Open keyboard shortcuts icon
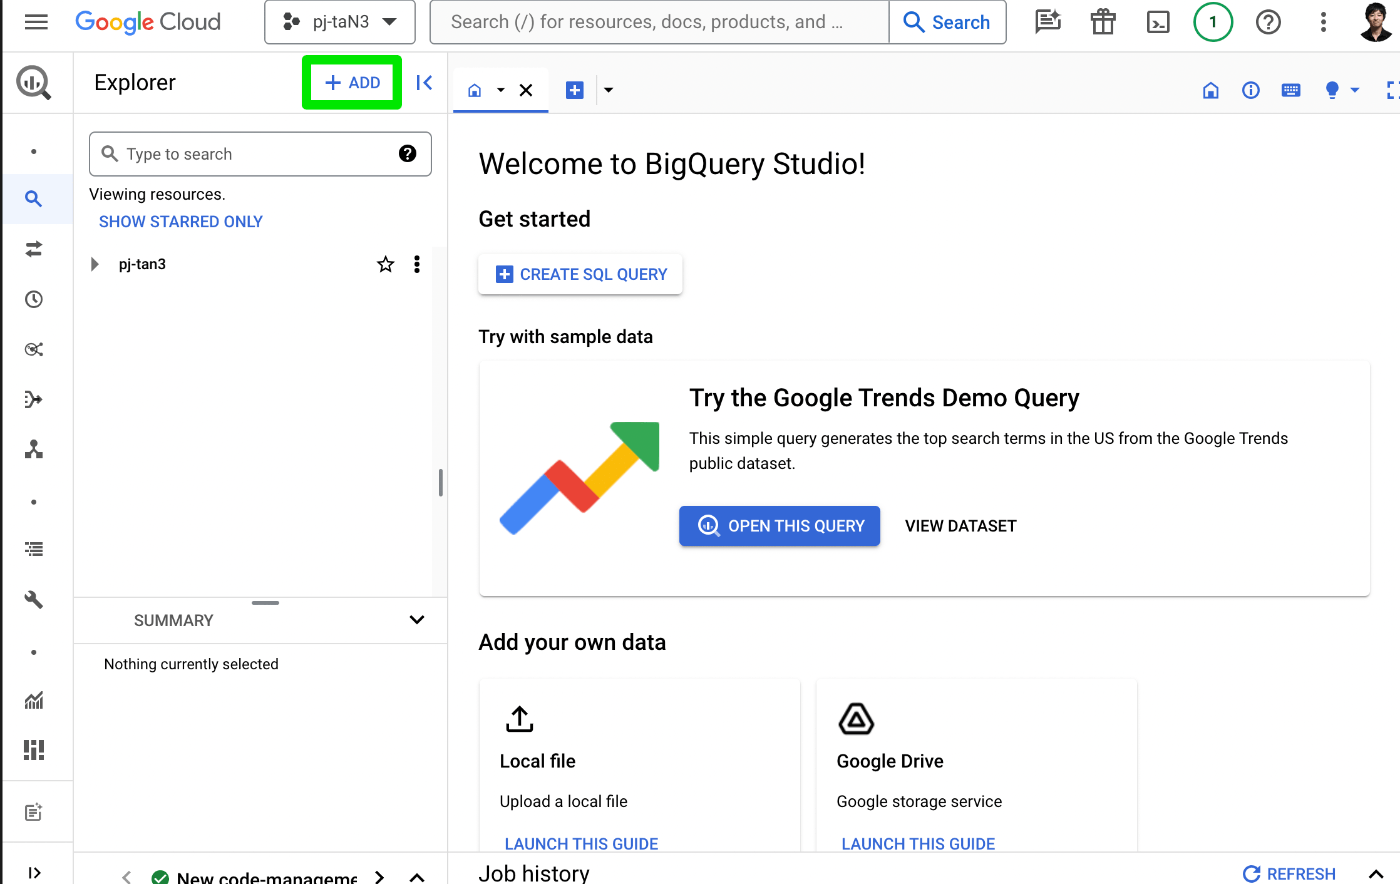 pyautogui.click(x=1291, y=90)
